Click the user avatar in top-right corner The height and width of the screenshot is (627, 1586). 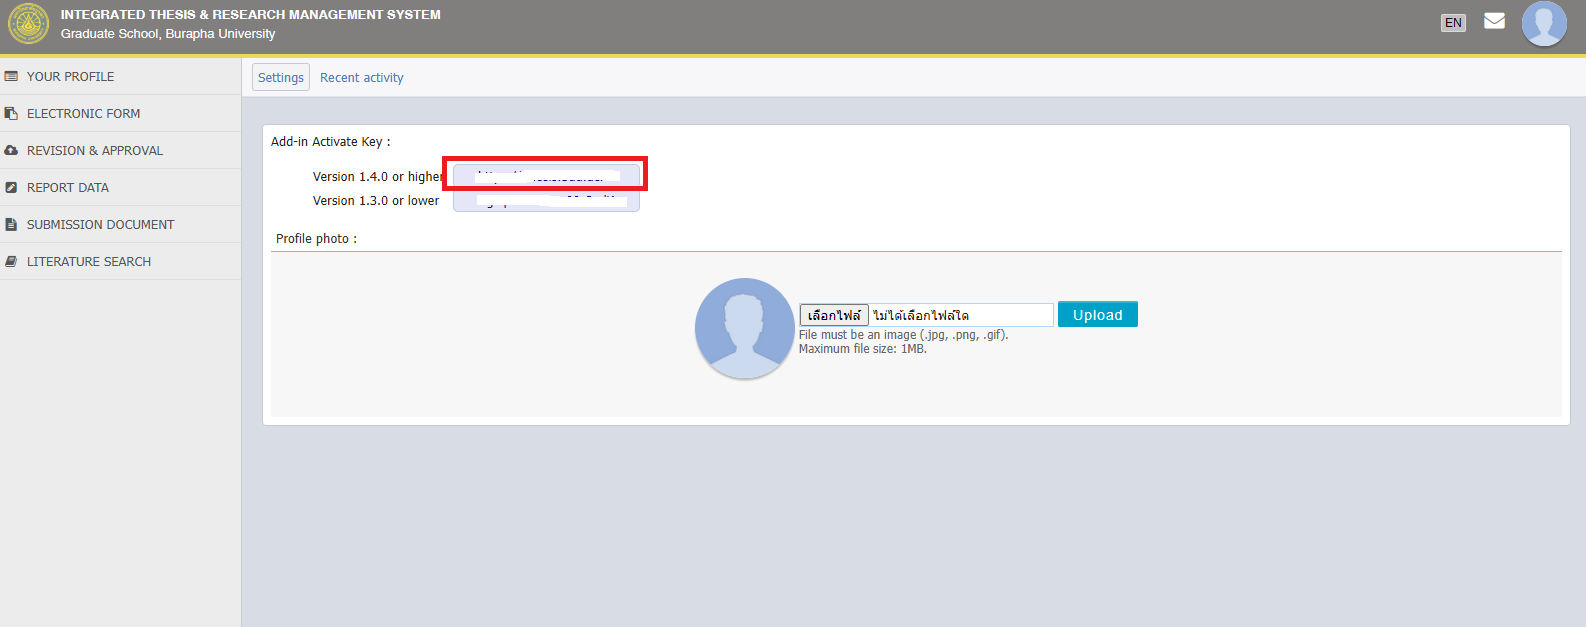pos(1543,24)
